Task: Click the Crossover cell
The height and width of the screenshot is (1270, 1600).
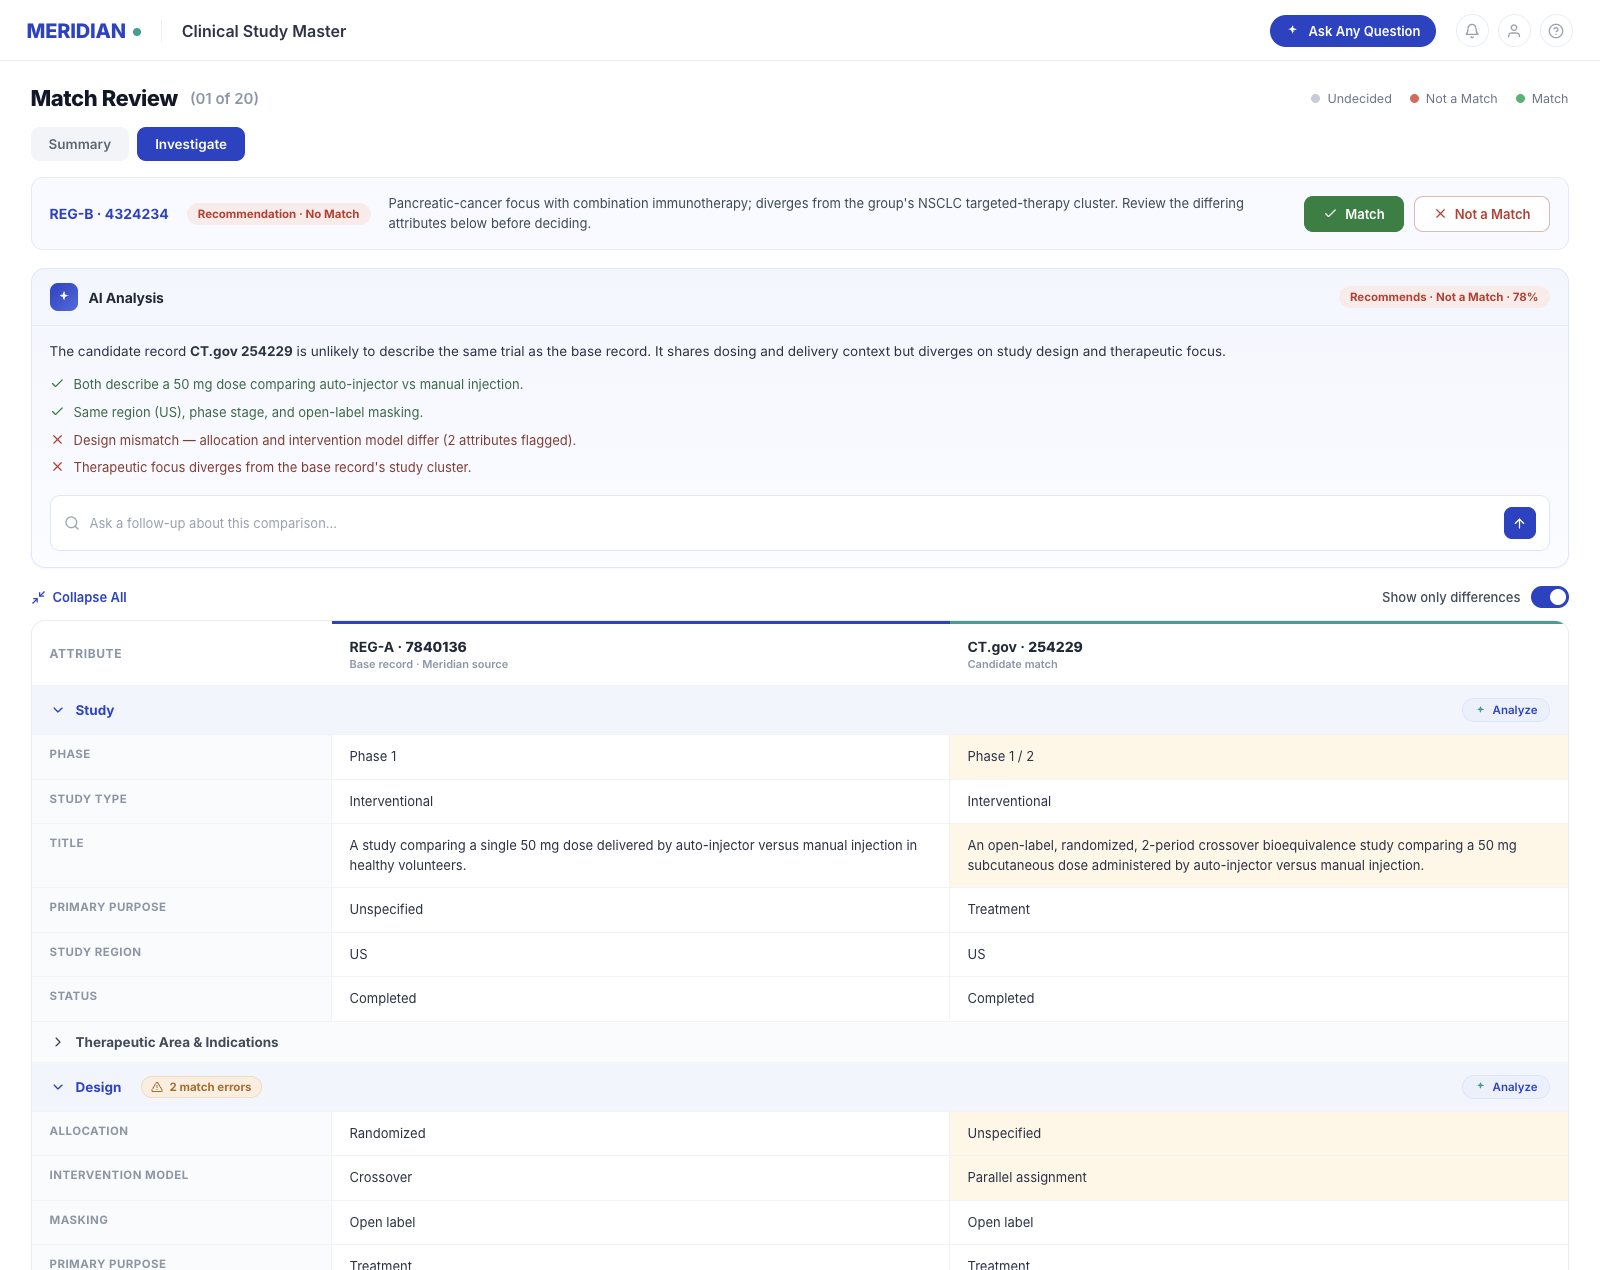Action: click(x=640, y=1178)
